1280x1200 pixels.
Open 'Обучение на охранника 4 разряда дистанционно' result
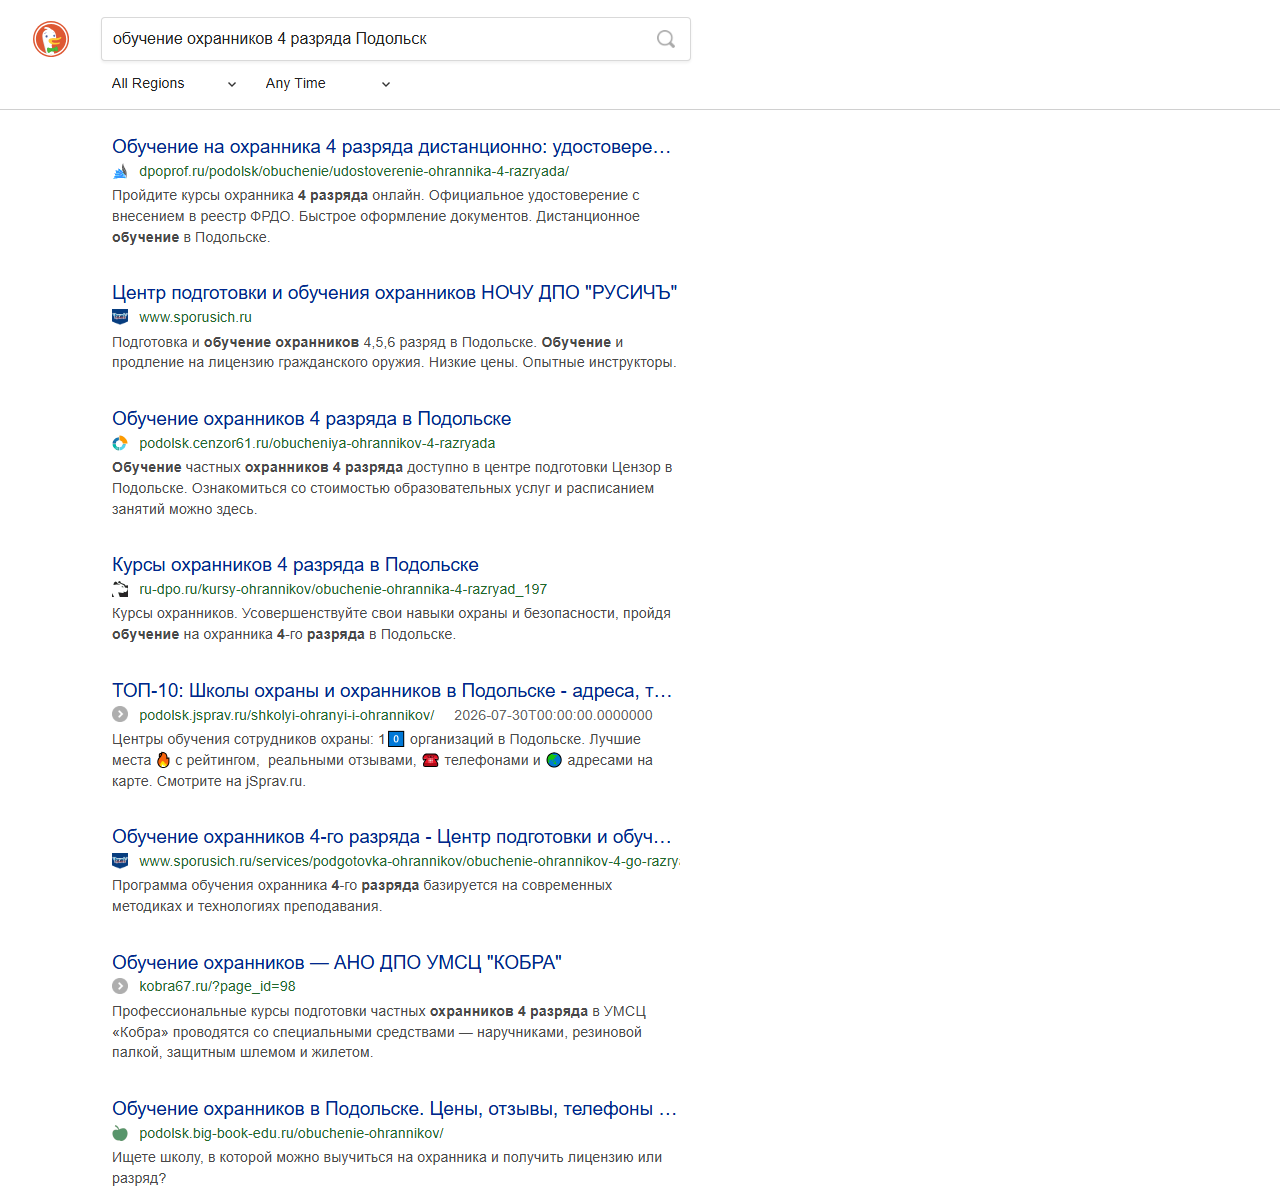392,147
